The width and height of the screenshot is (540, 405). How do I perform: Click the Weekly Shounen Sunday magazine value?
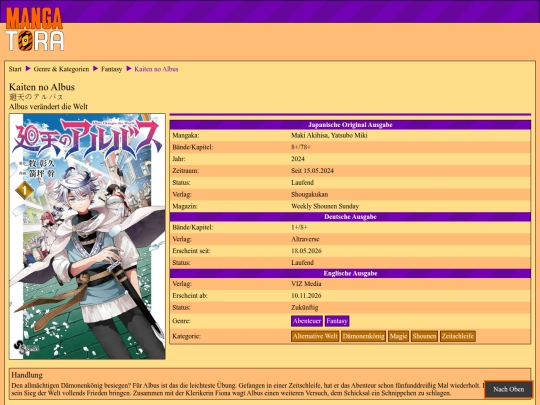(x=325, y=206)
